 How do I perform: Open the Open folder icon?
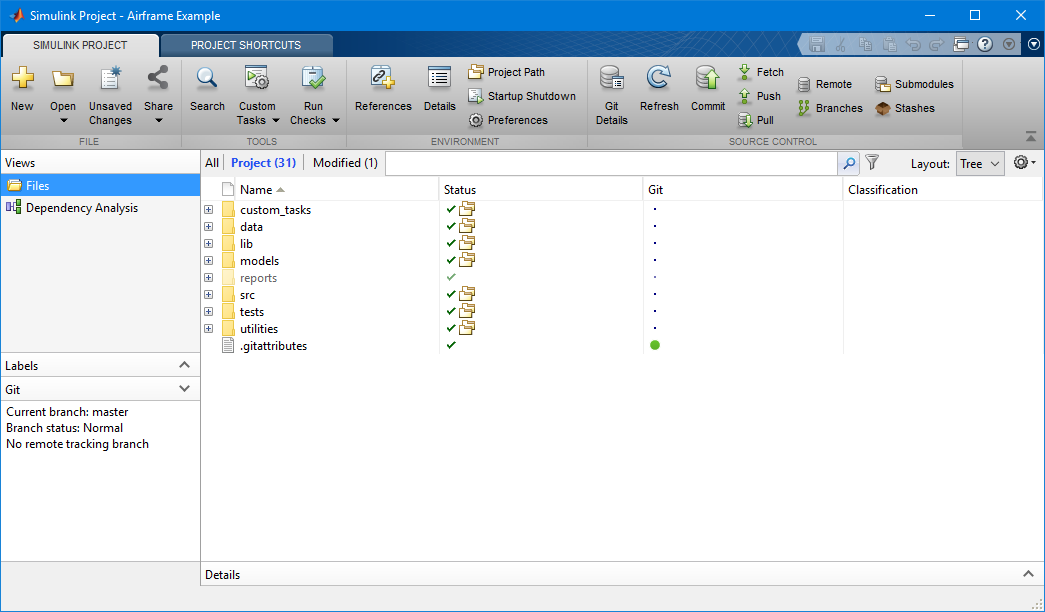coord(63,78)
